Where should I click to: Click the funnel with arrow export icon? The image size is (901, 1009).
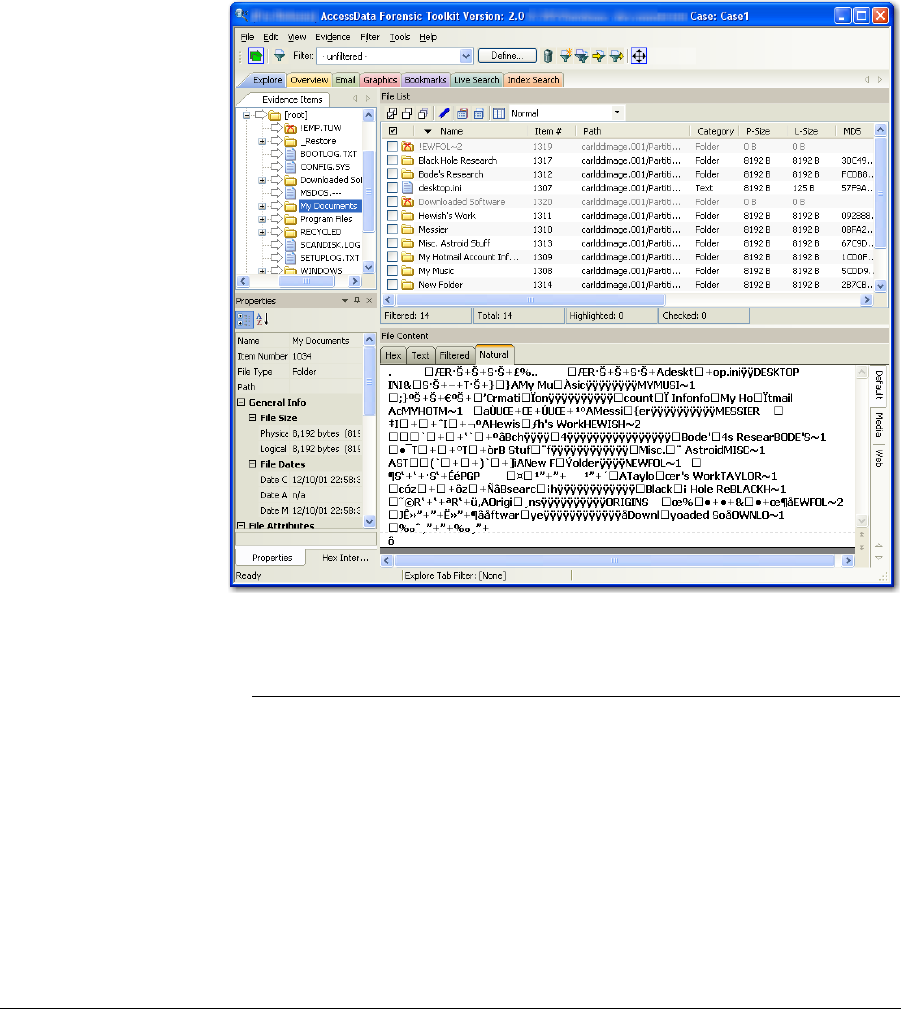pos(616,56)
